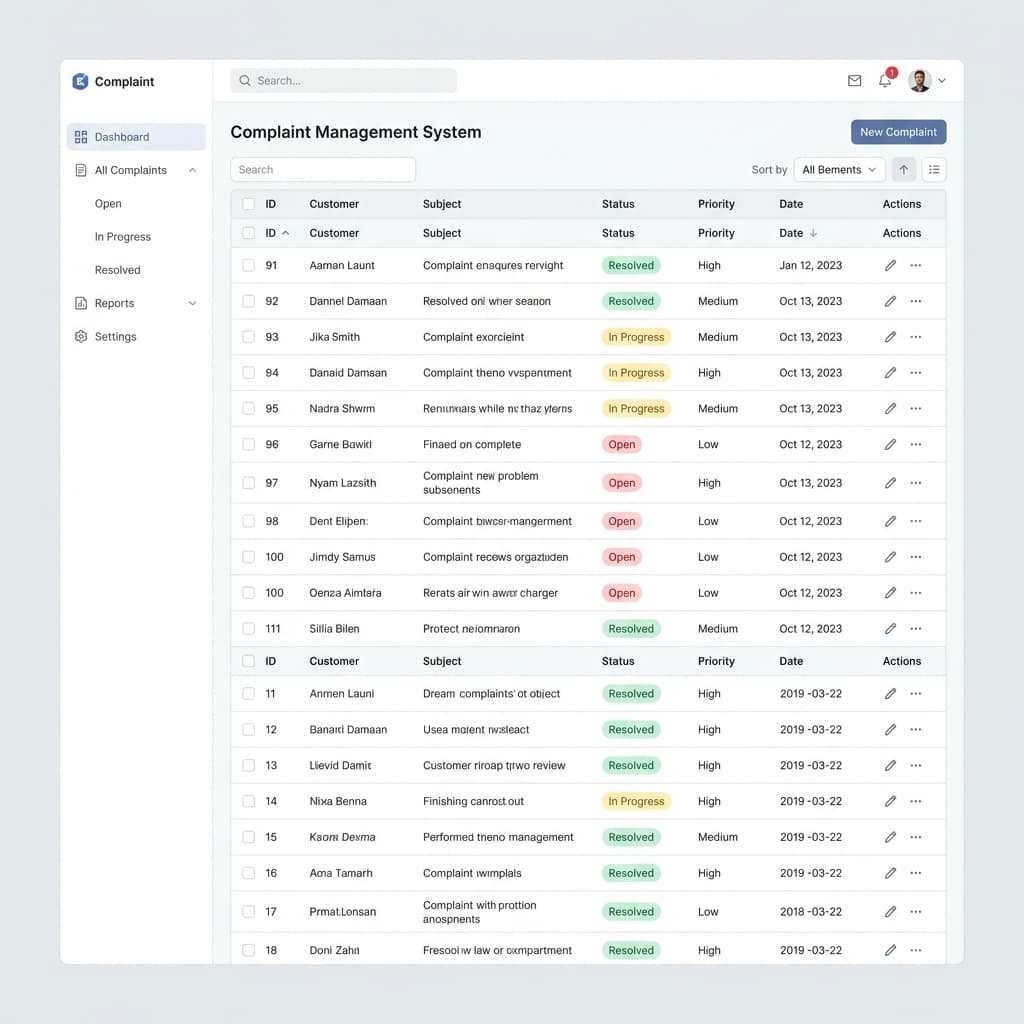The image size is (1024, 1024).
Task: Open the mail envelope icon in the header
Action: pyautogui.click(x=854, y=80)
